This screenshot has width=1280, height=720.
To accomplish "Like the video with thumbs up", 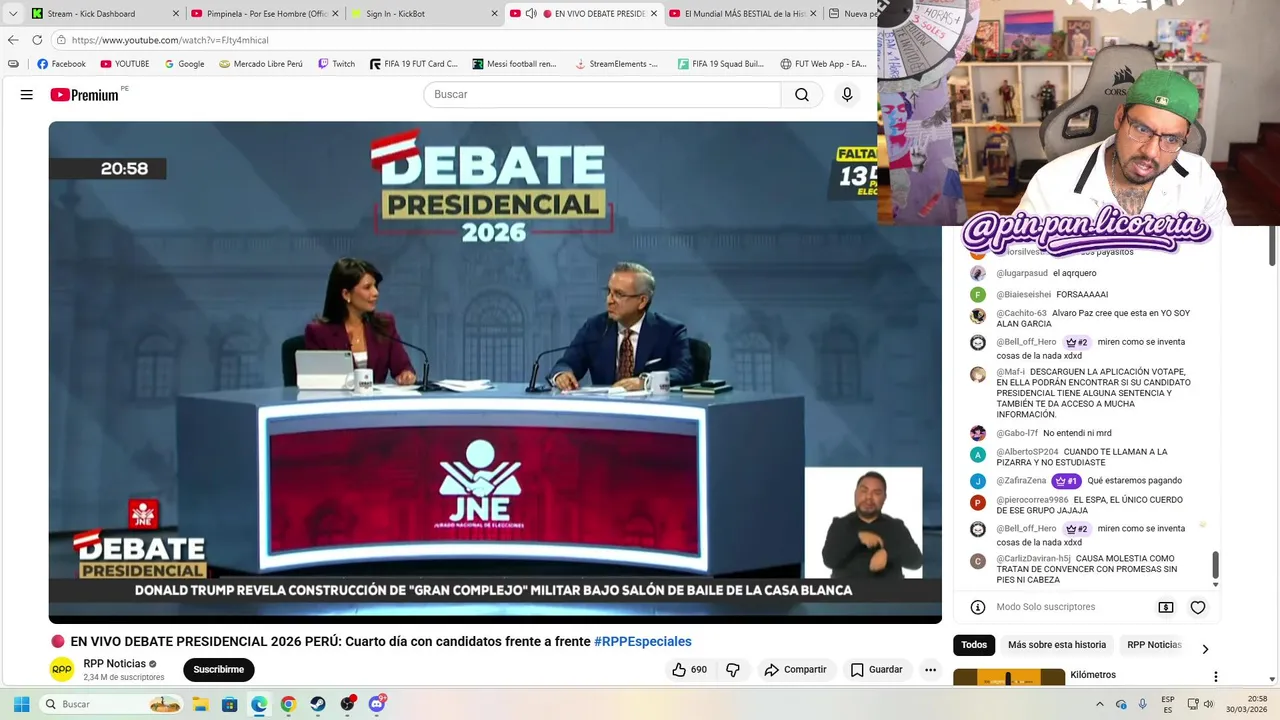I will pos(690,670).
